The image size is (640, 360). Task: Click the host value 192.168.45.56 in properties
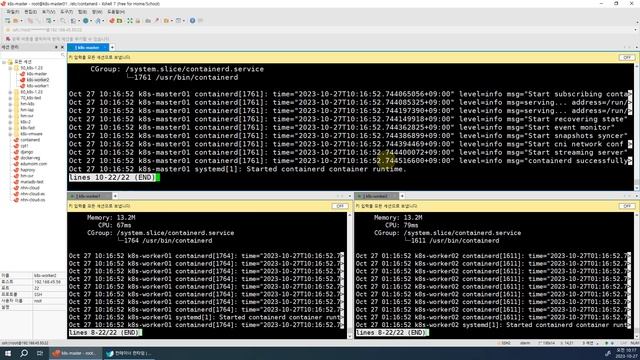[x=47, y=282]
